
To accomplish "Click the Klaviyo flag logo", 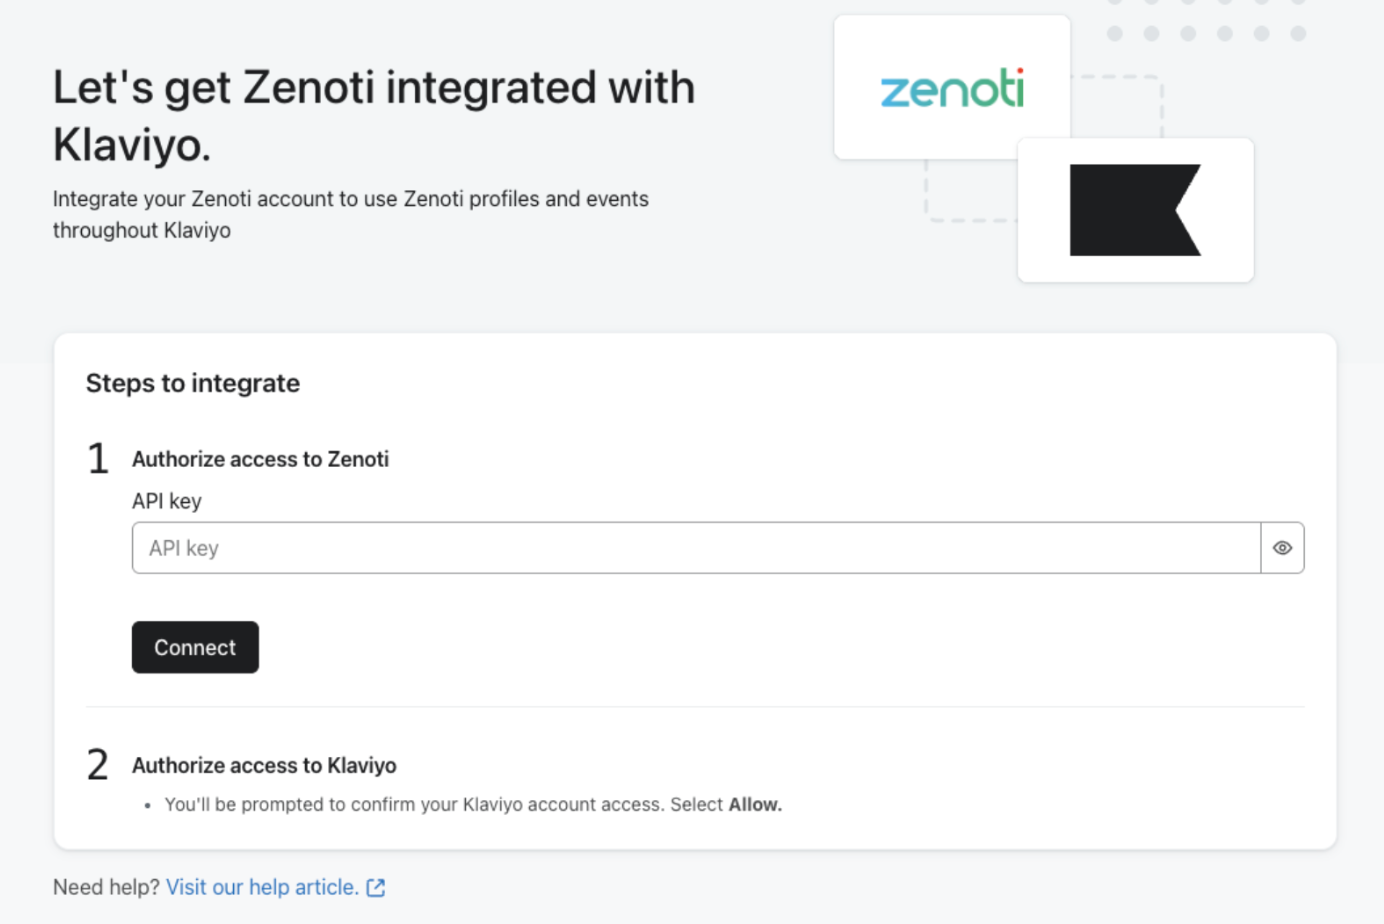I will 1134,210.
